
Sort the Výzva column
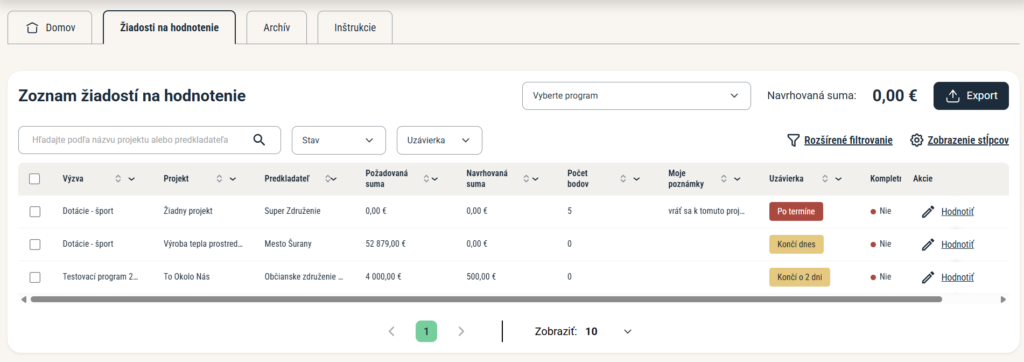tap(118, 178)
